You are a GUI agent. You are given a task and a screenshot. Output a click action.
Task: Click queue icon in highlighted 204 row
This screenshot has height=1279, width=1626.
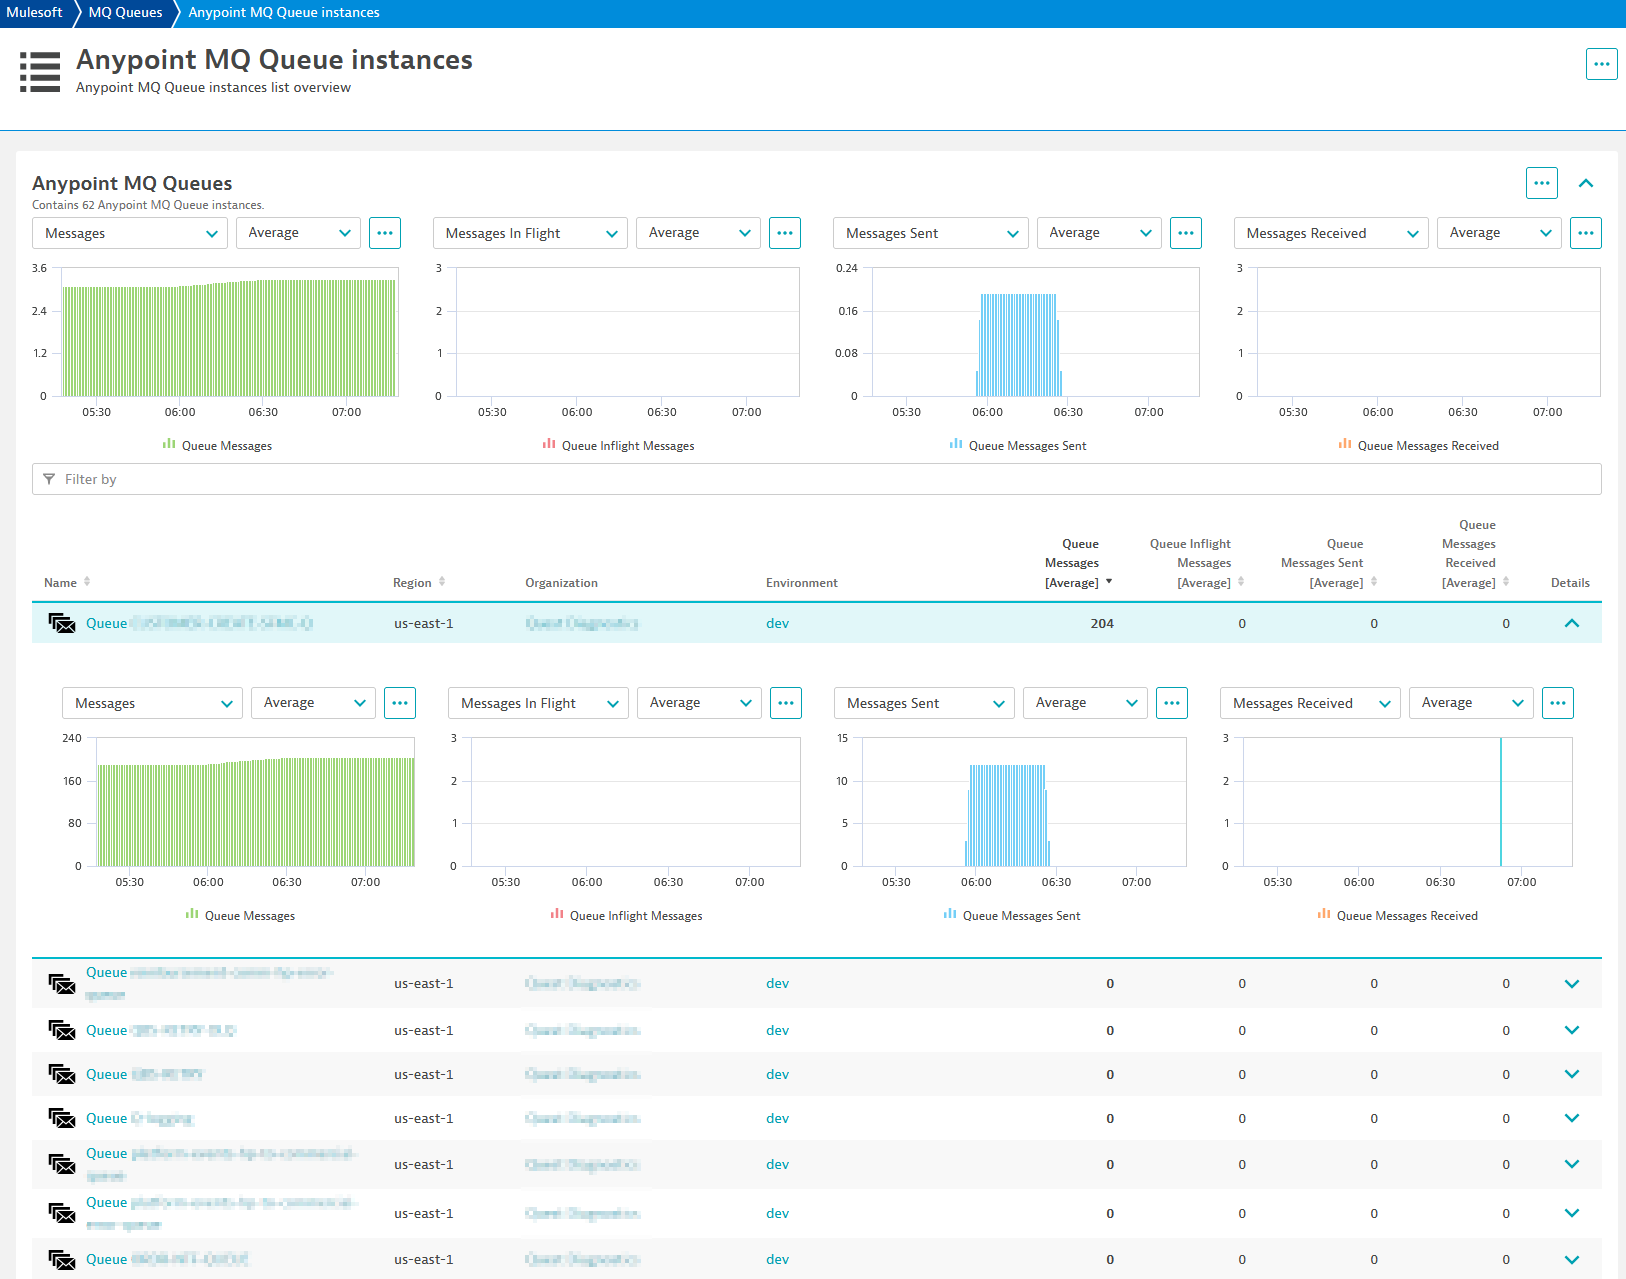pyautogui.click(x=62, y=623)
